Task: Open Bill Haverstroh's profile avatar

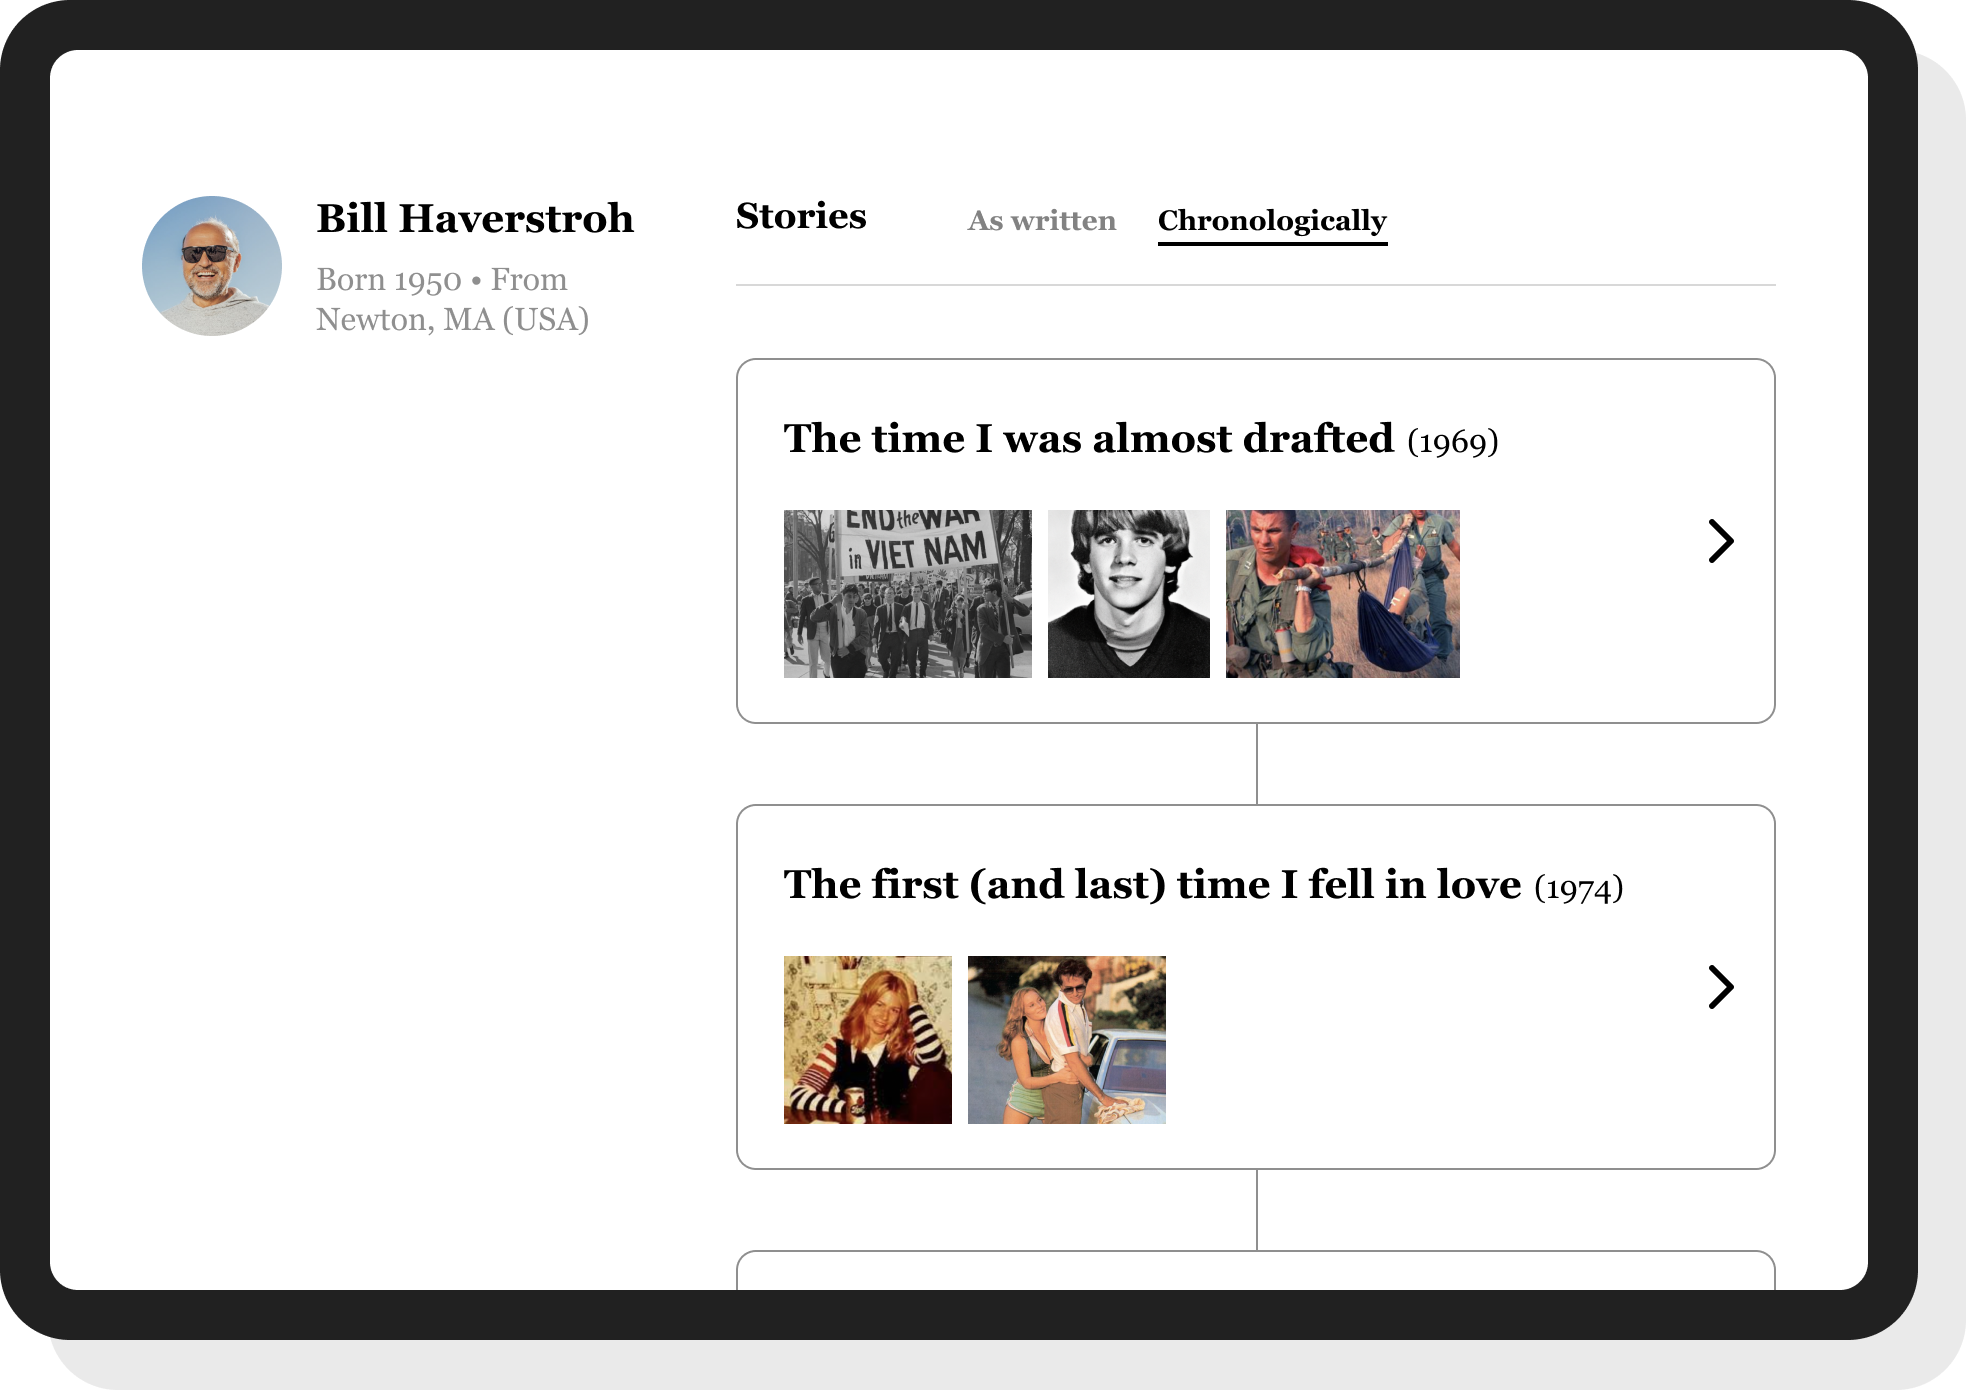Action: tap(212, 266)
